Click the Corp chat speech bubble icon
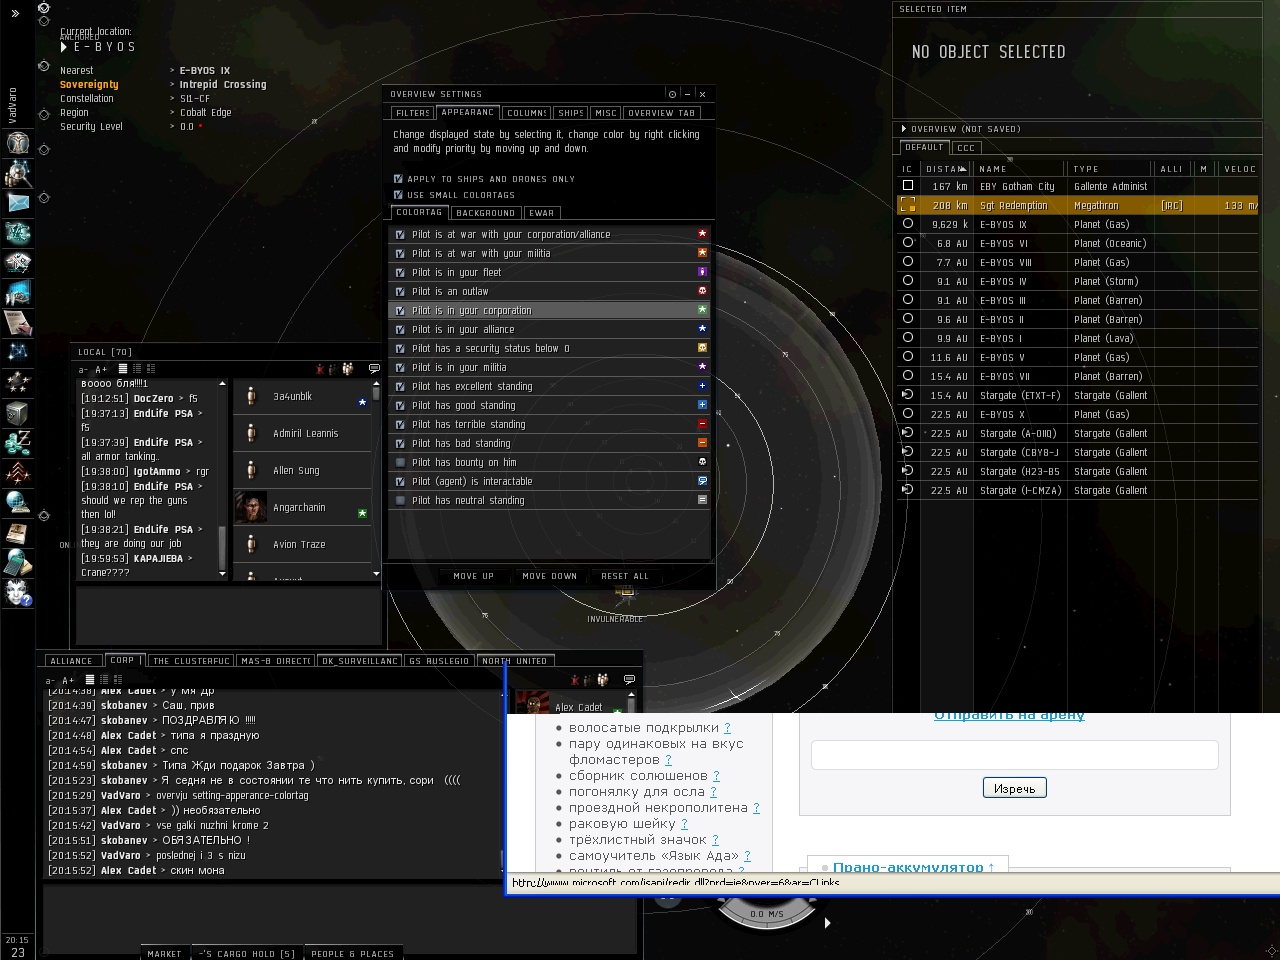Image resolution: width=1280 pixels, height=960 pixels. pyautogui.click(x=629, y=680)
